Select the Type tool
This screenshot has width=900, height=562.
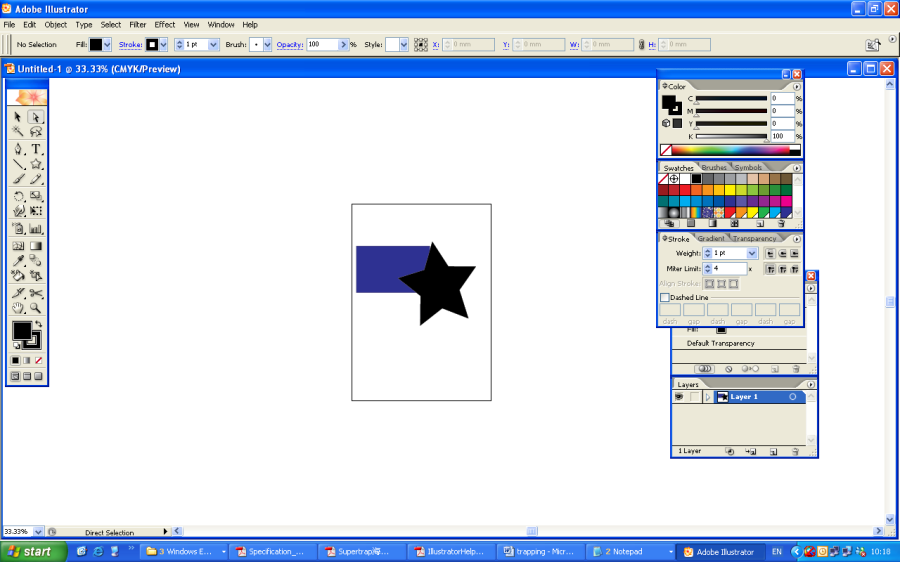point(36,149)
